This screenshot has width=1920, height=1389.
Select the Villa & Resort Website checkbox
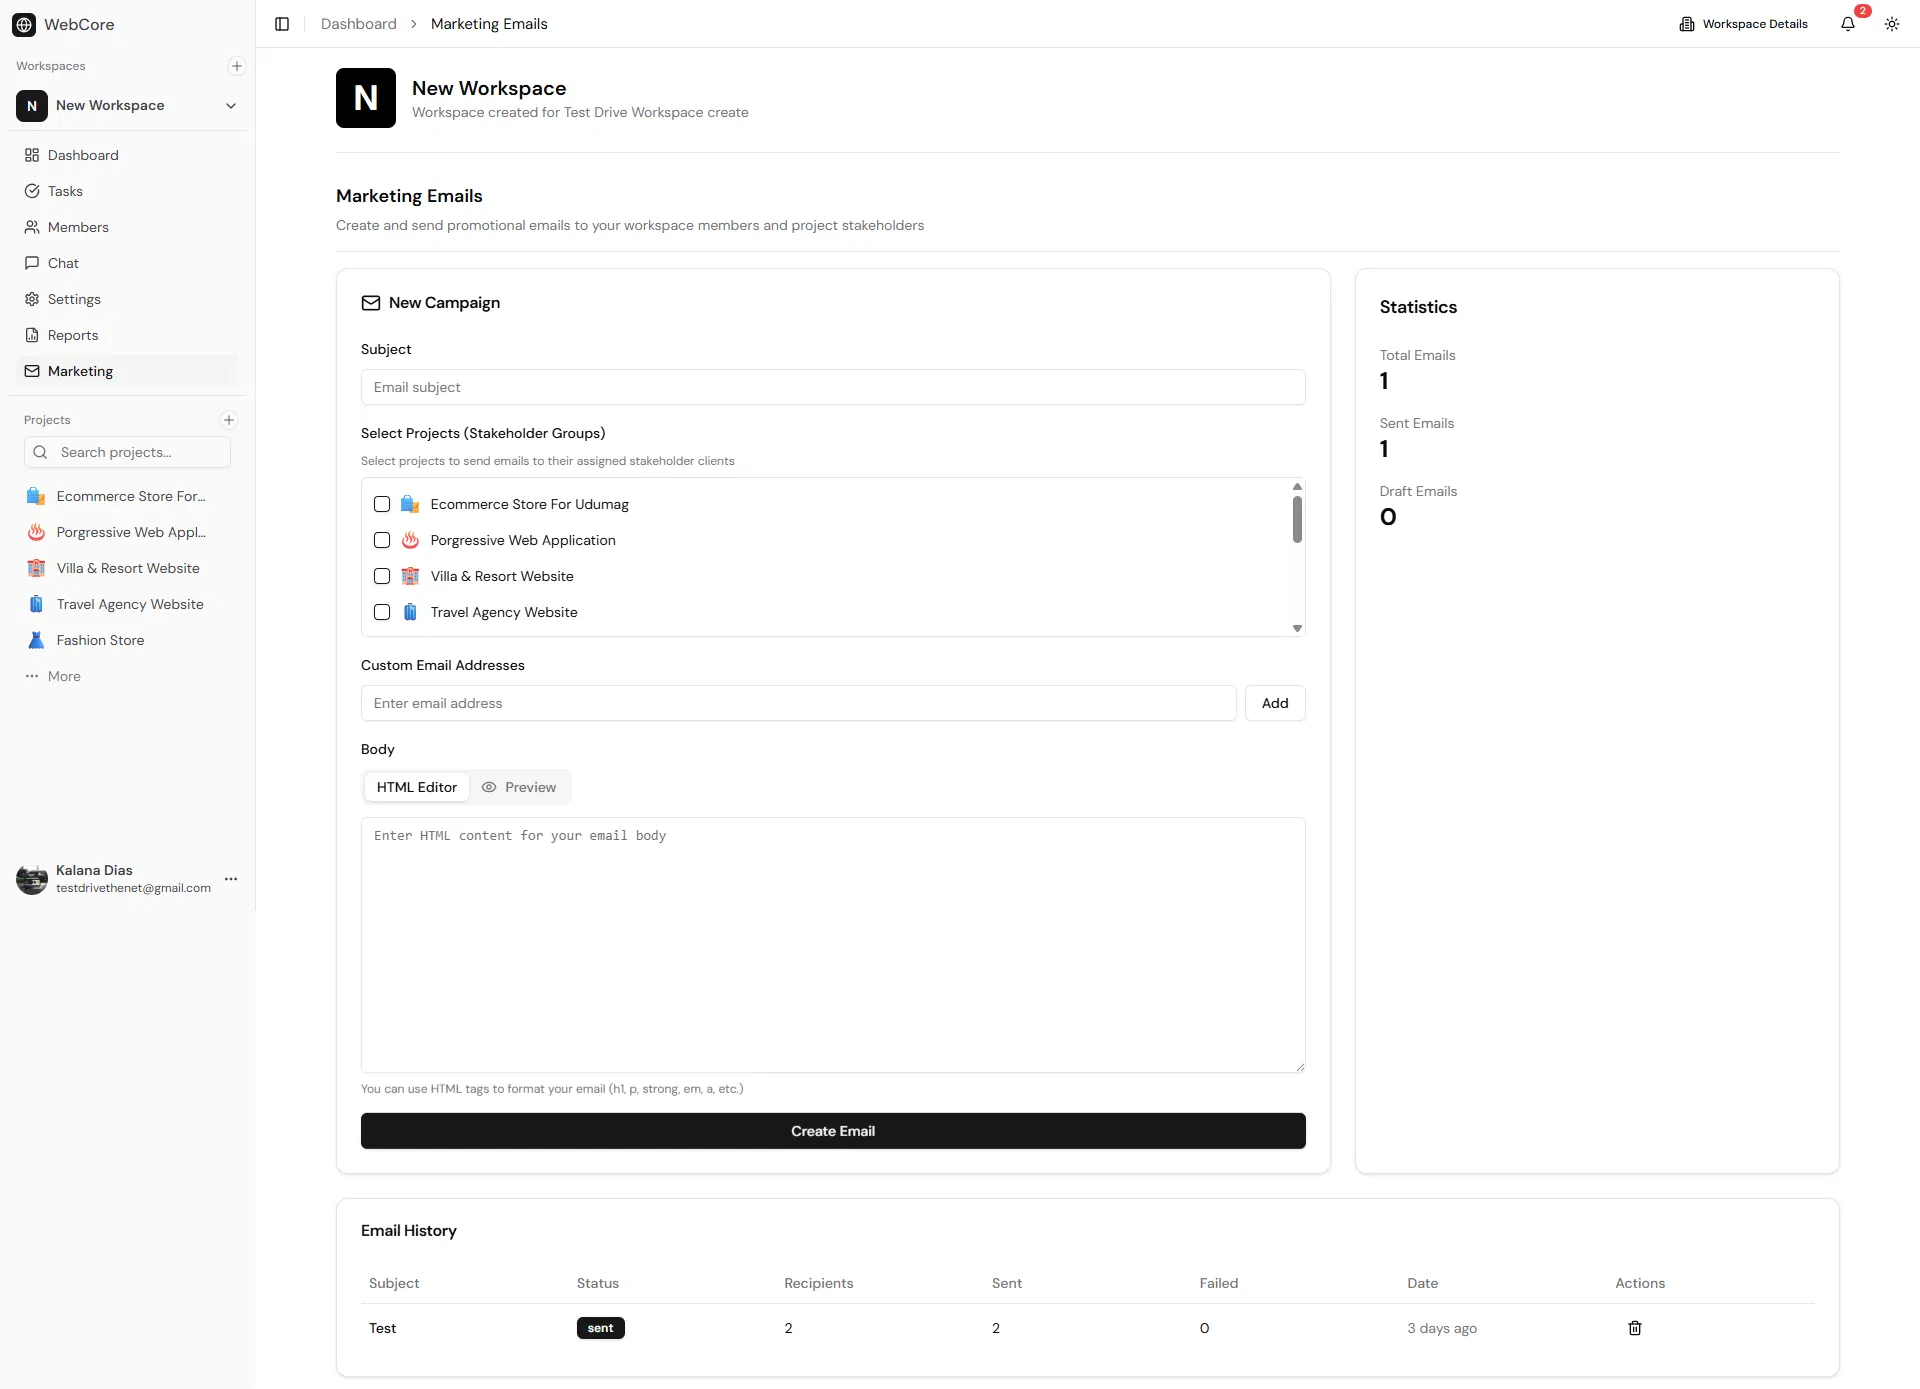pos(381,576)
